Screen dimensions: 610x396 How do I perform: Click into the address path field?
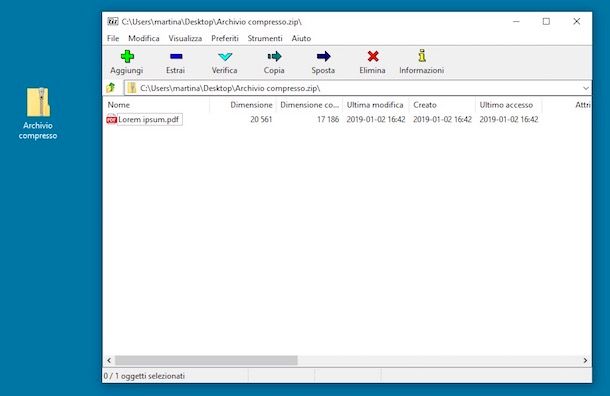tap(358, 88)
